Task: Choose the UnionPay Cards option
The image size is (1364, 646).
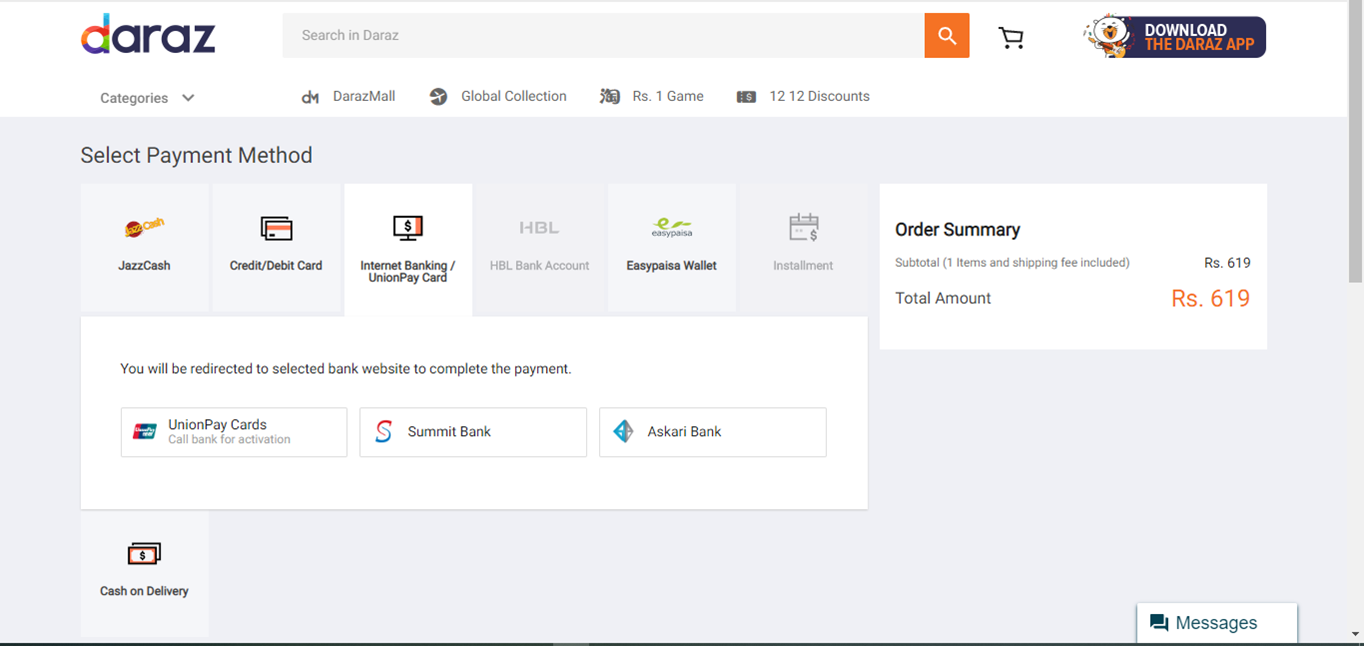Action: tap(234, 432)
